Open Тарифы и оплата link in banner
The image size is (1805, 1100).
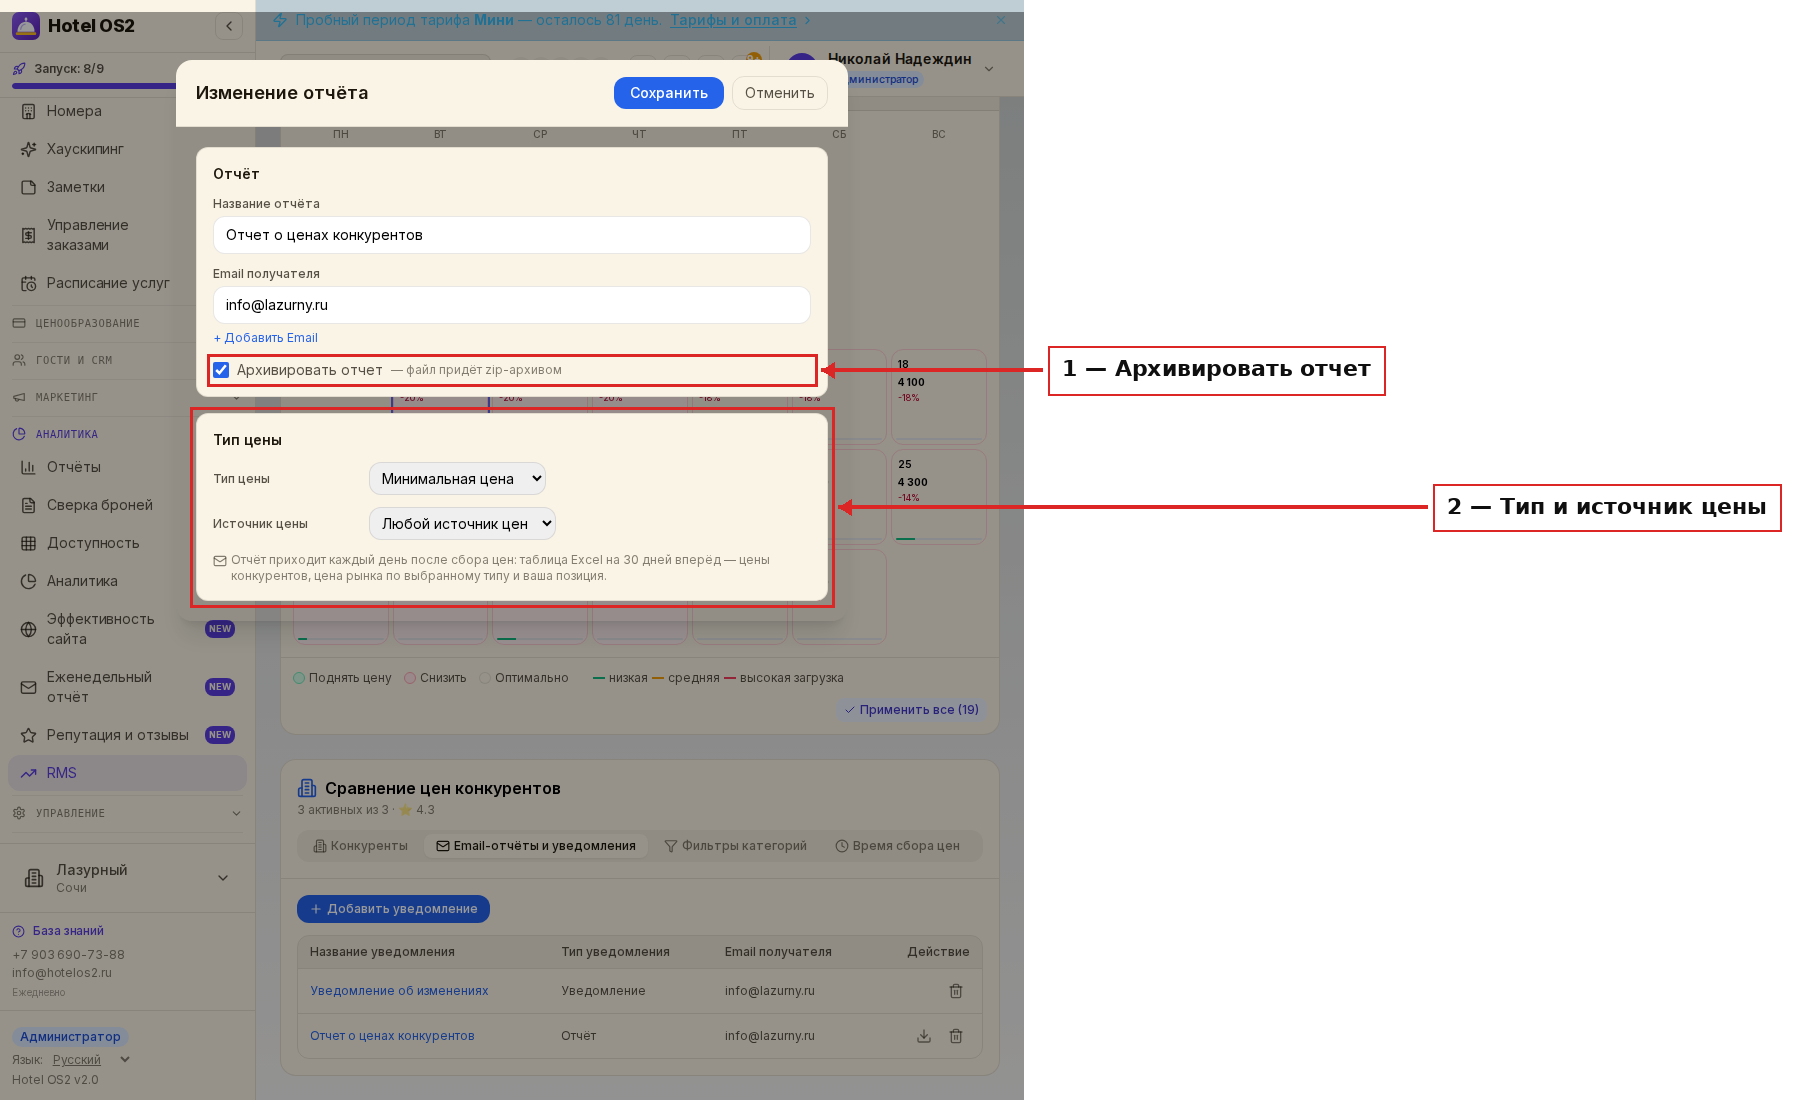pyautogui.click(x=733, y=20)
